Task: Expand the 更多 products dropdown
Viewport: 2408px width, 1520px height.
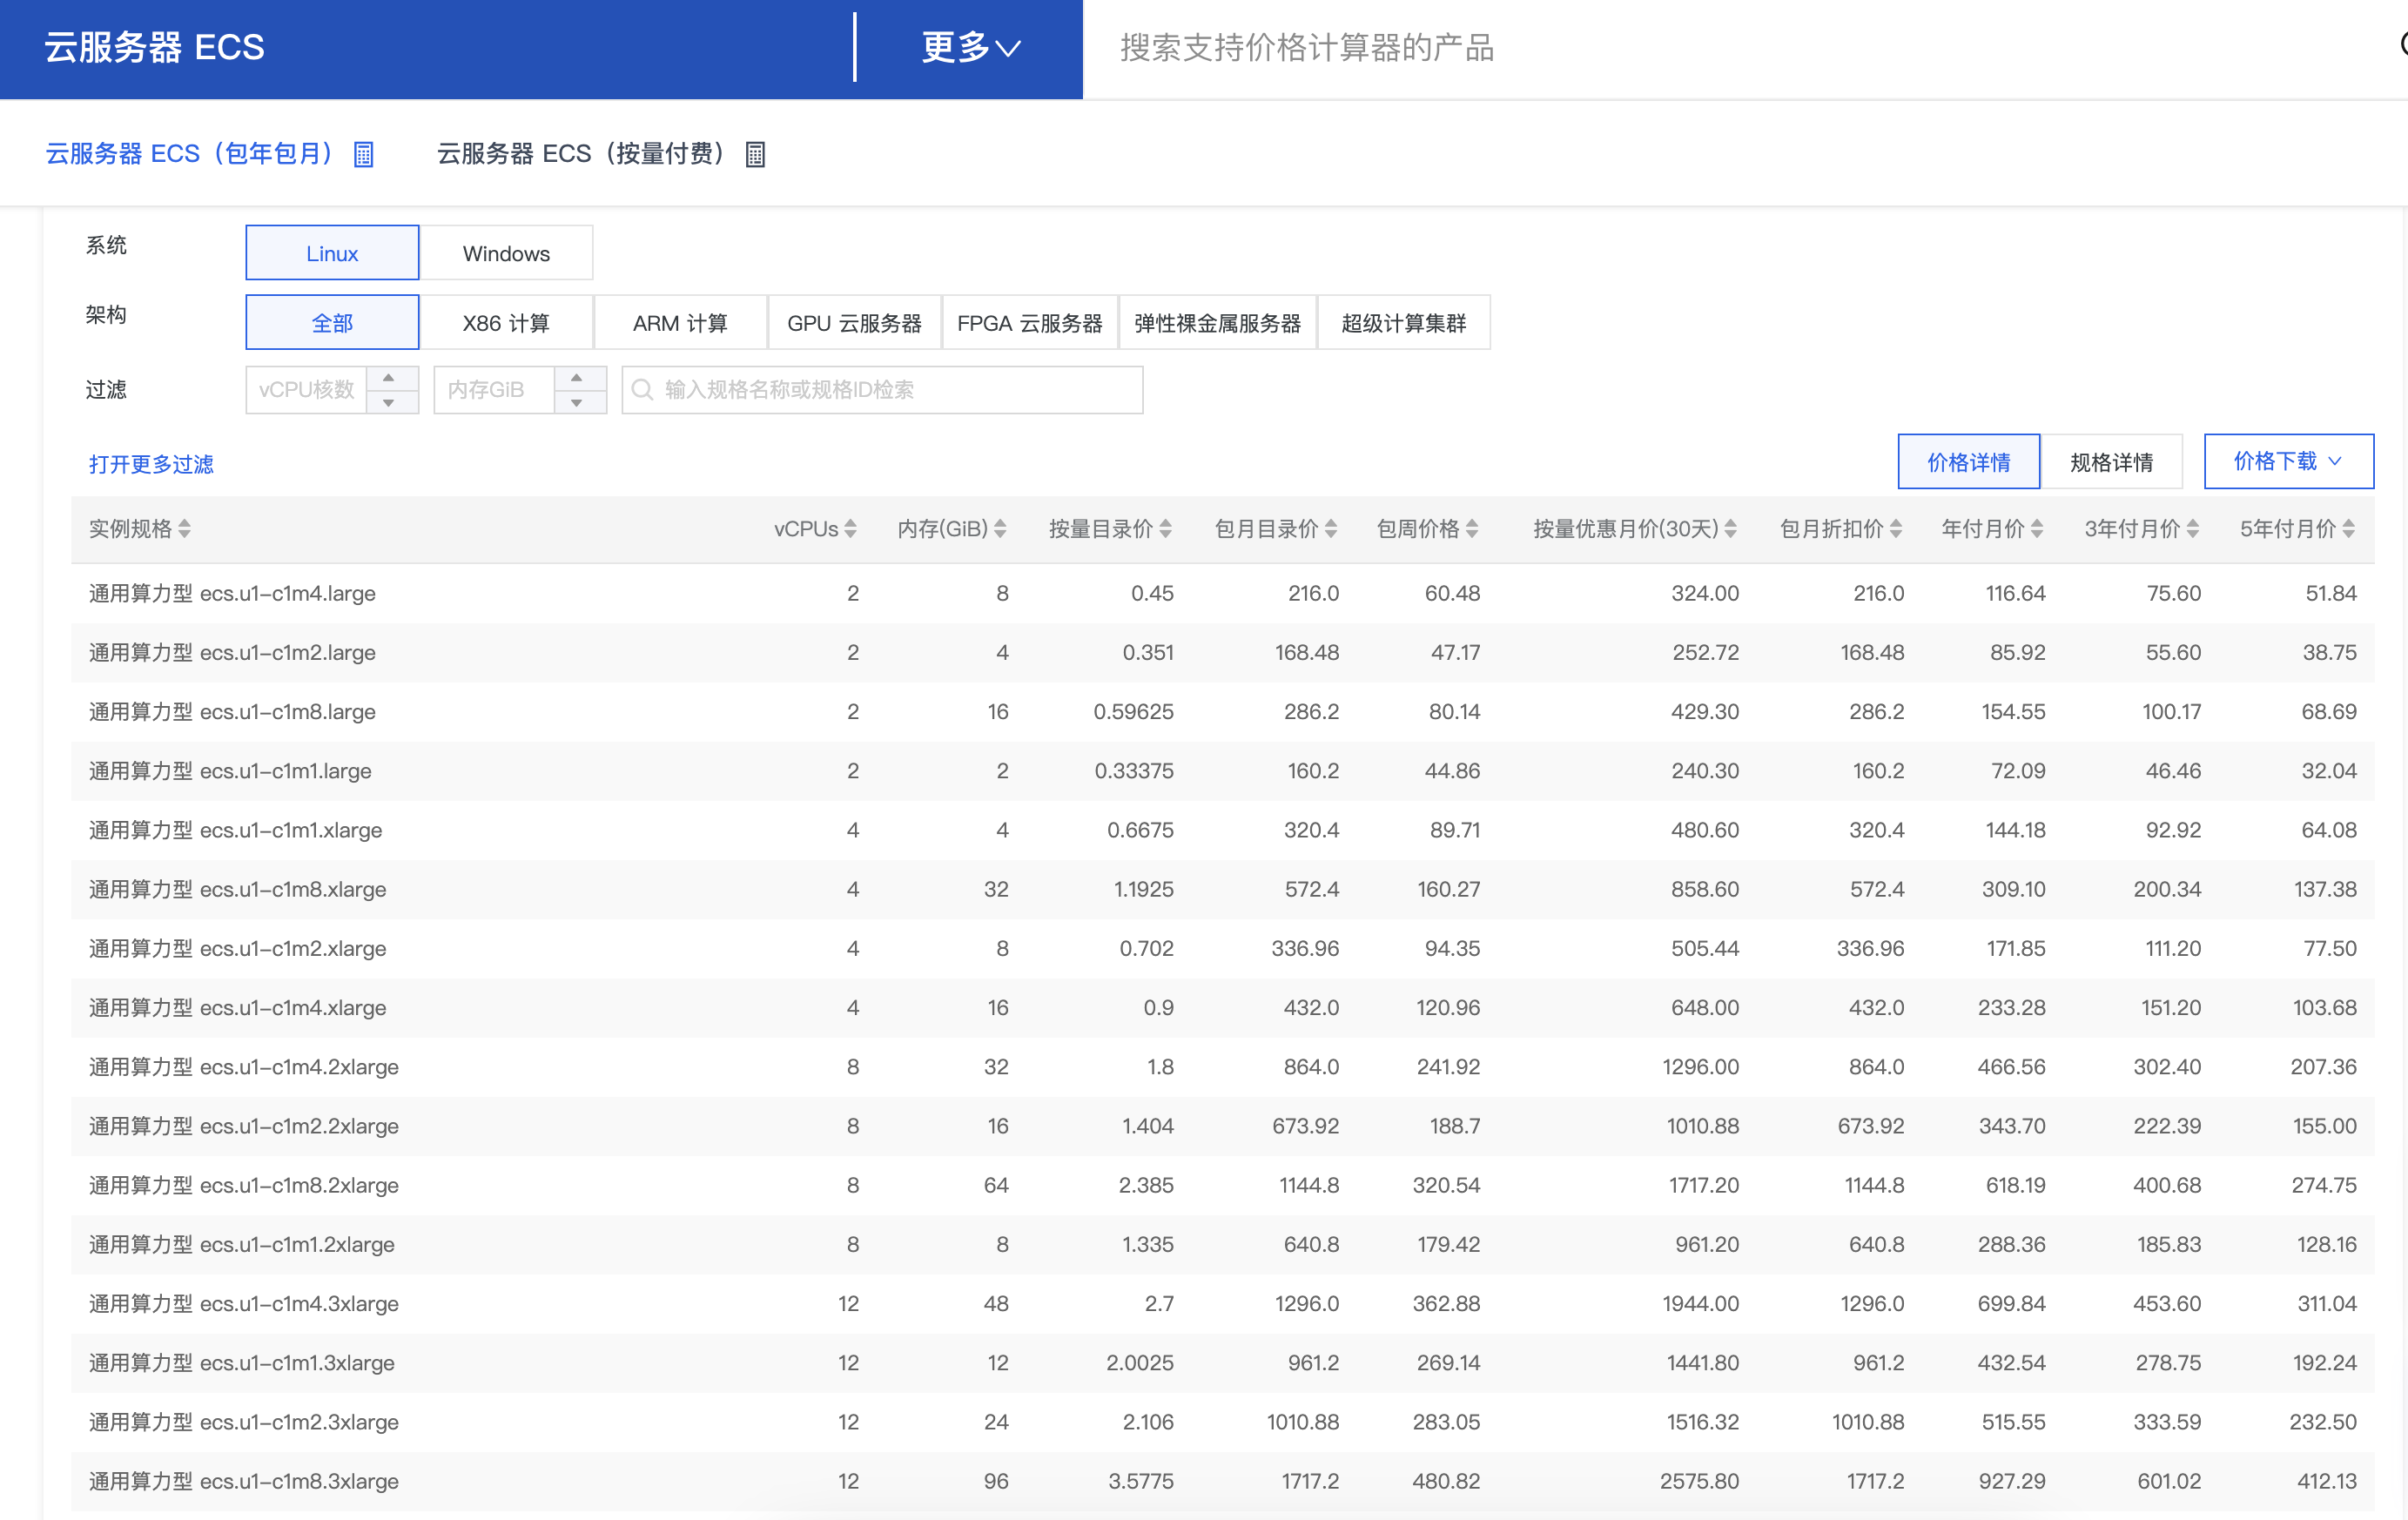Action: pos(970,47)
